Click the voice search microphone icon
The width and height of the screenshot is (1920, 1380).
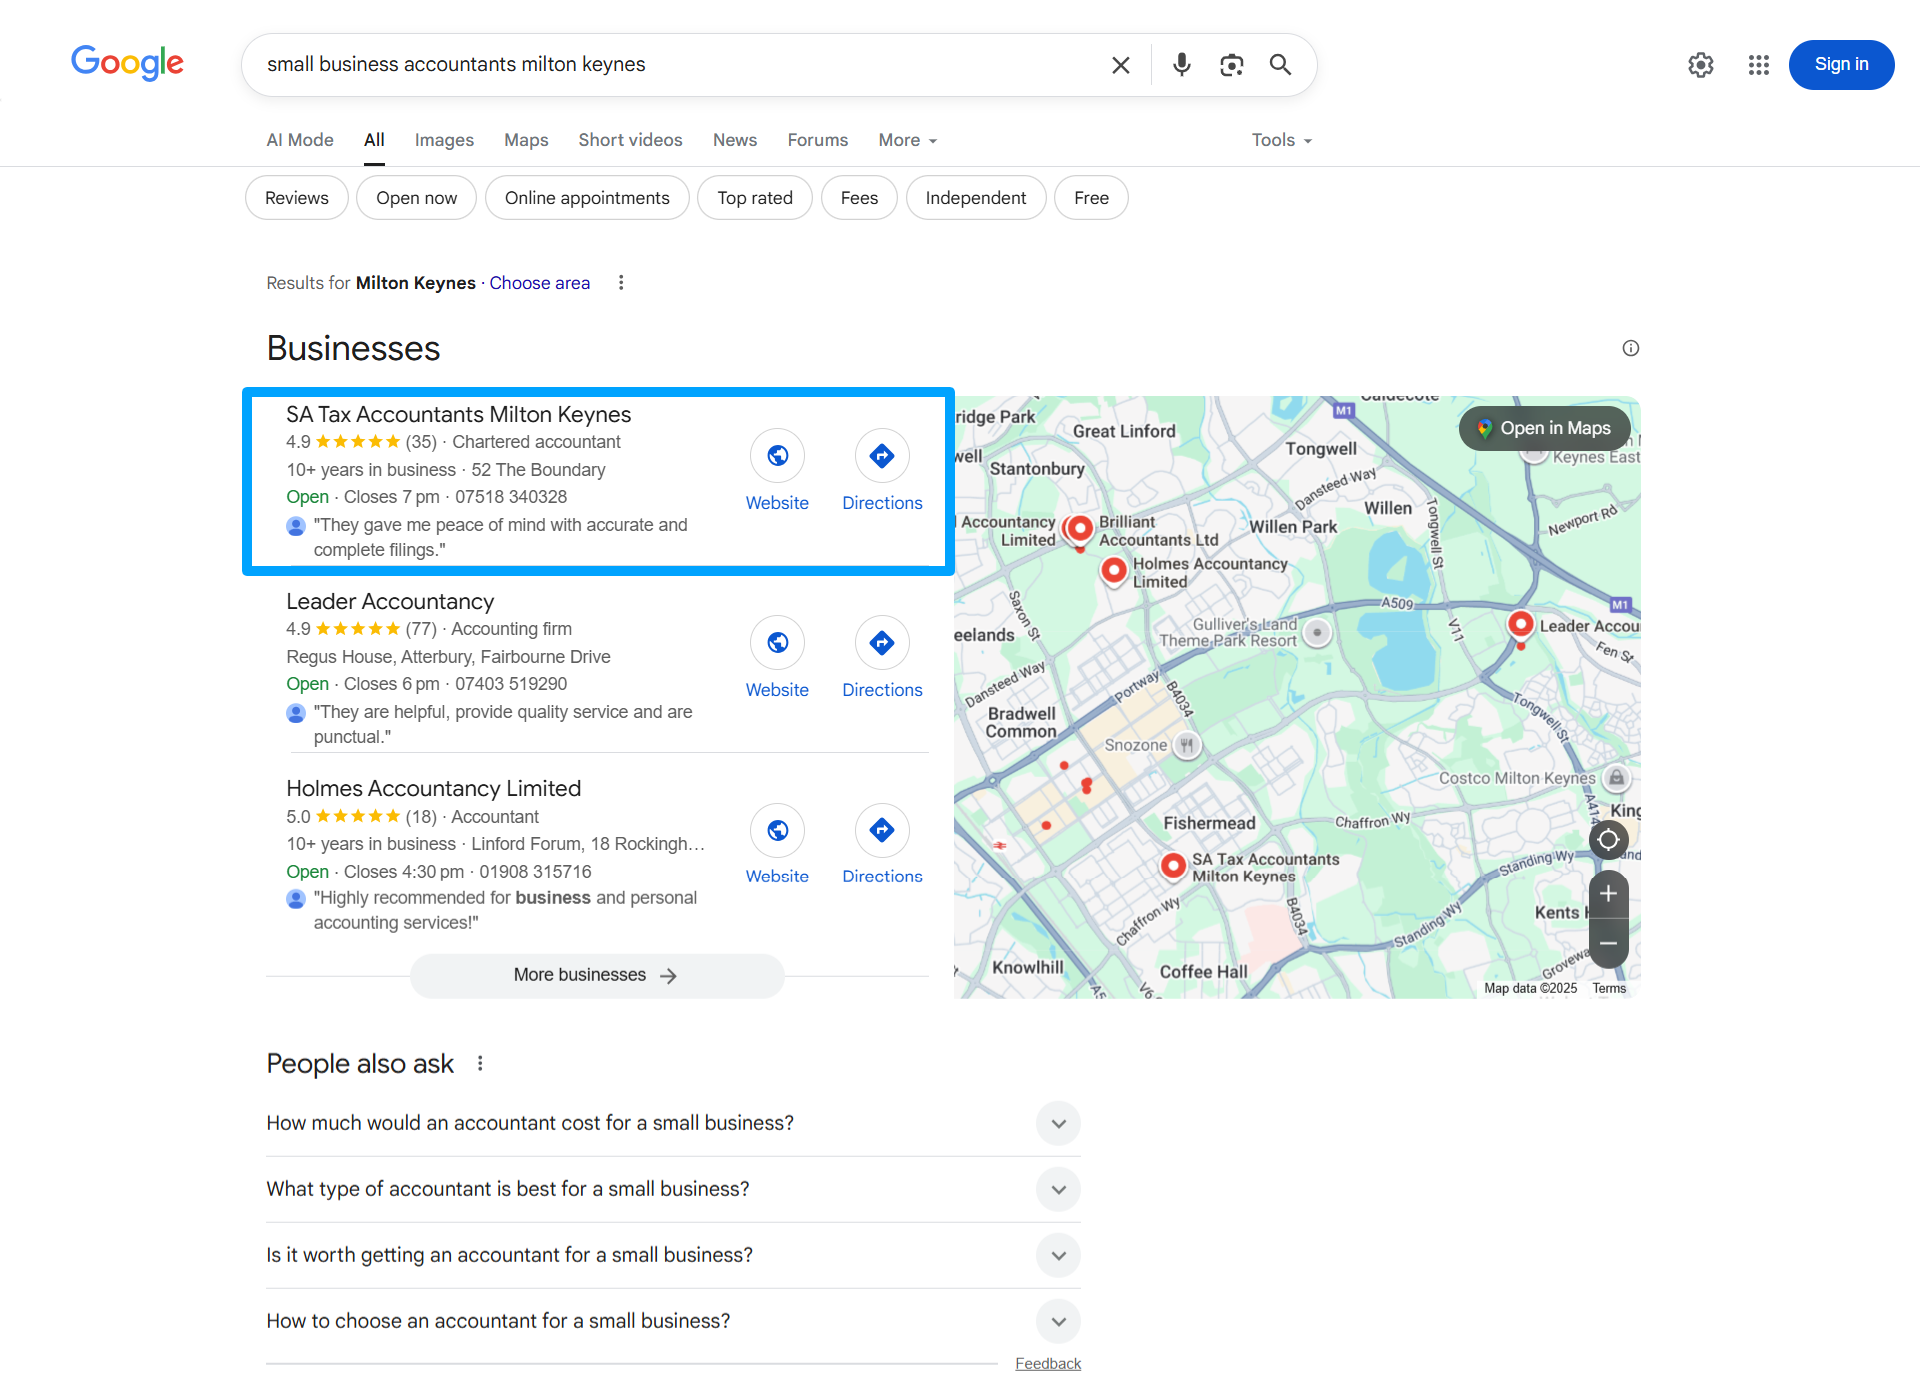(x=1181, y=65)
